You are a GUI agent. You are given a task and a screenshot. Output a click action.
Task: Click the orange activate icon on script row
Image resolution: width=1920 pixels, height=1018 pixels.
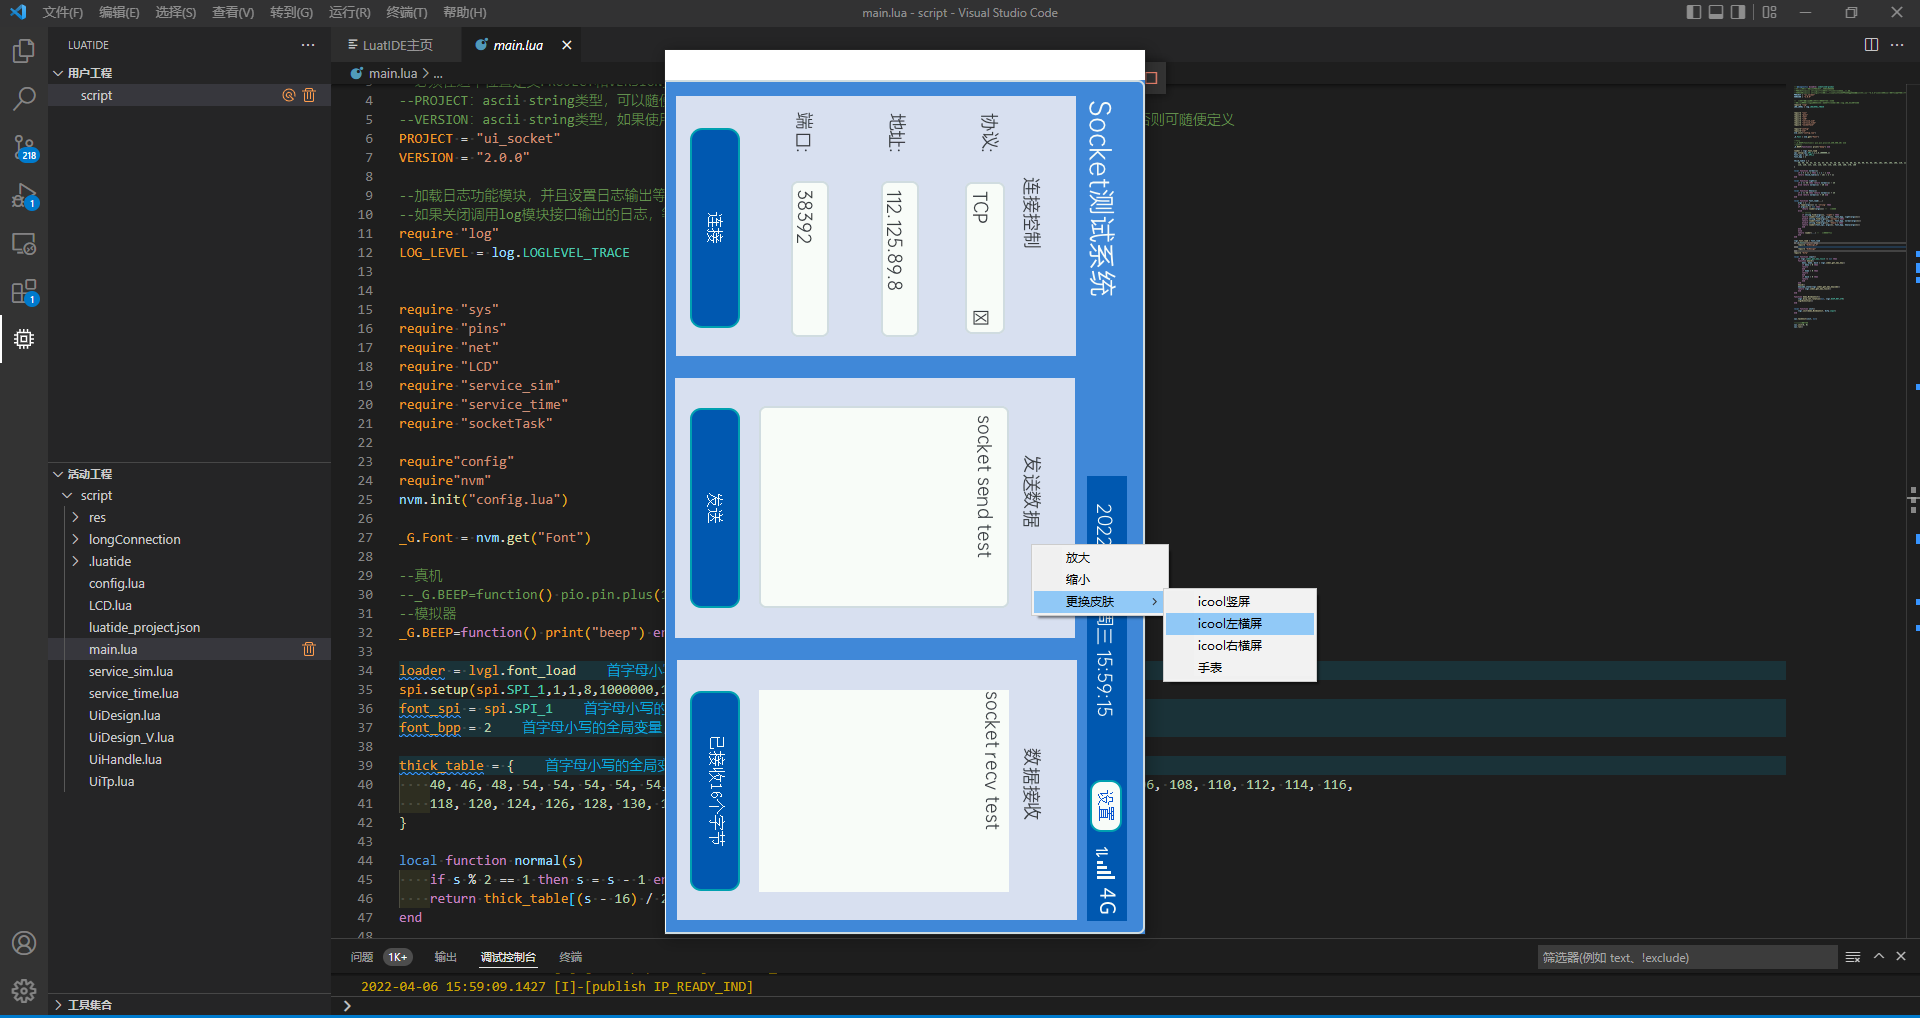click(288, 95)
